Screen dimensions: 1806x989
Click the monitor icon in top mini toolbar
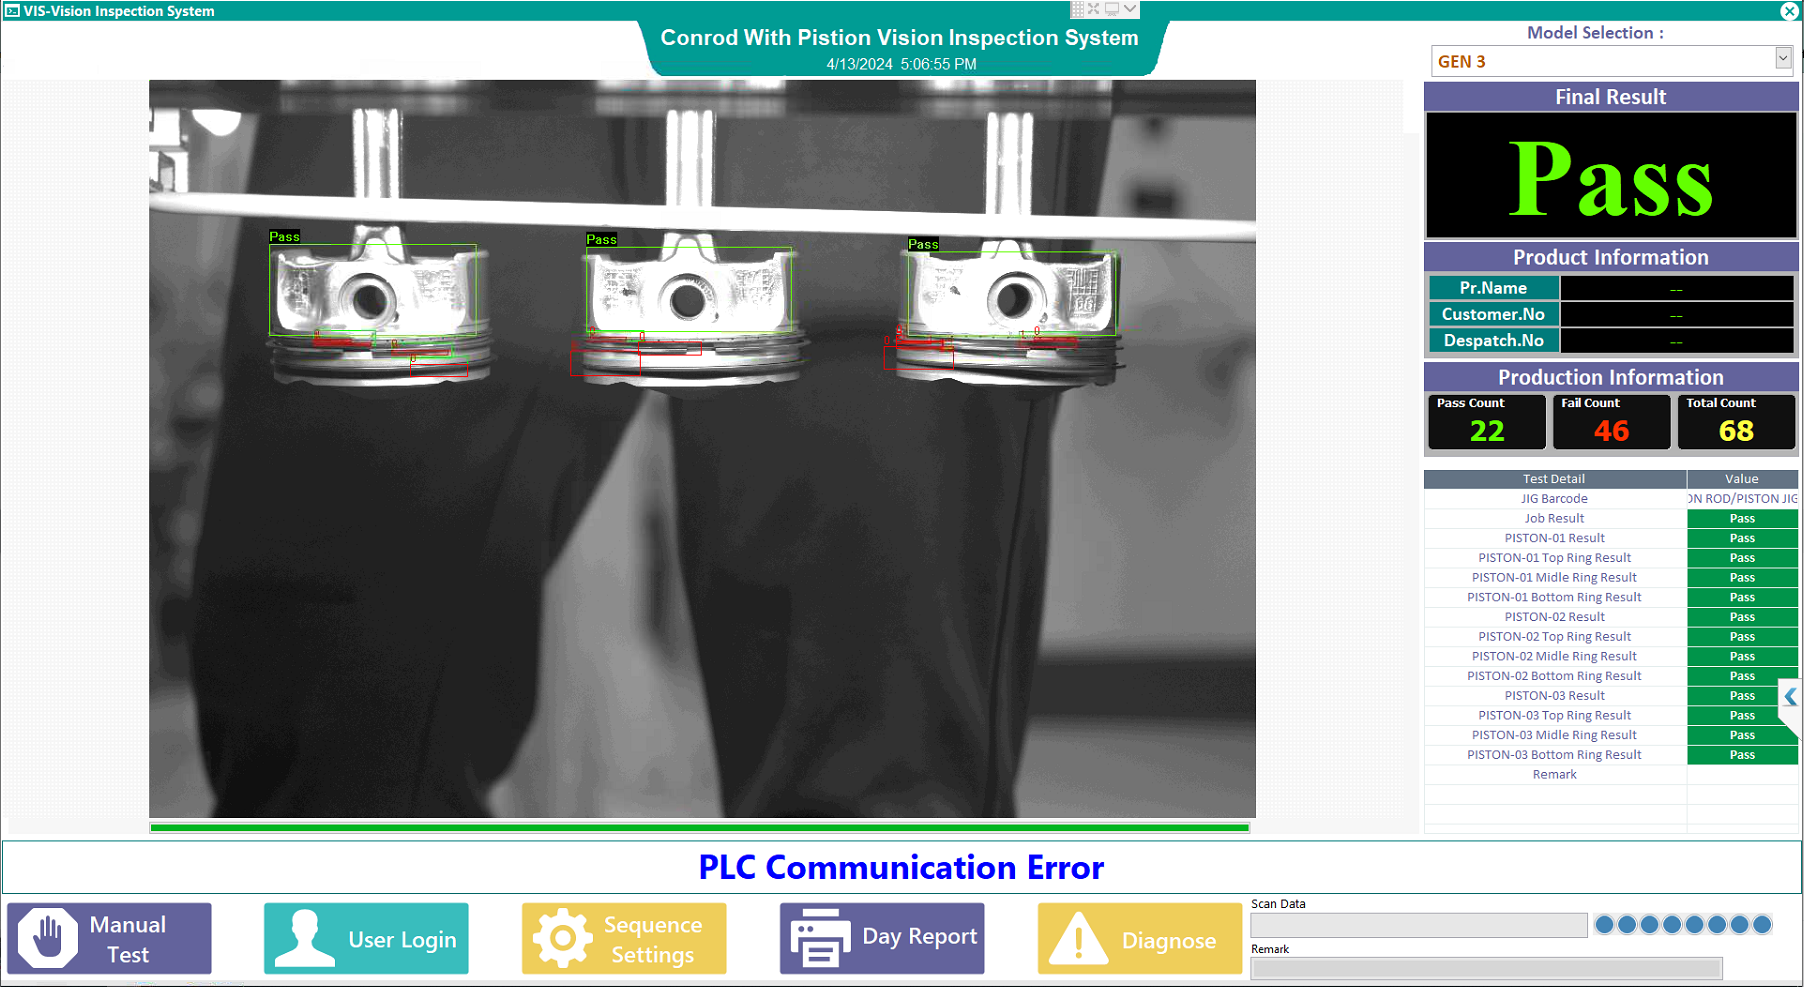click(1112, 9)
